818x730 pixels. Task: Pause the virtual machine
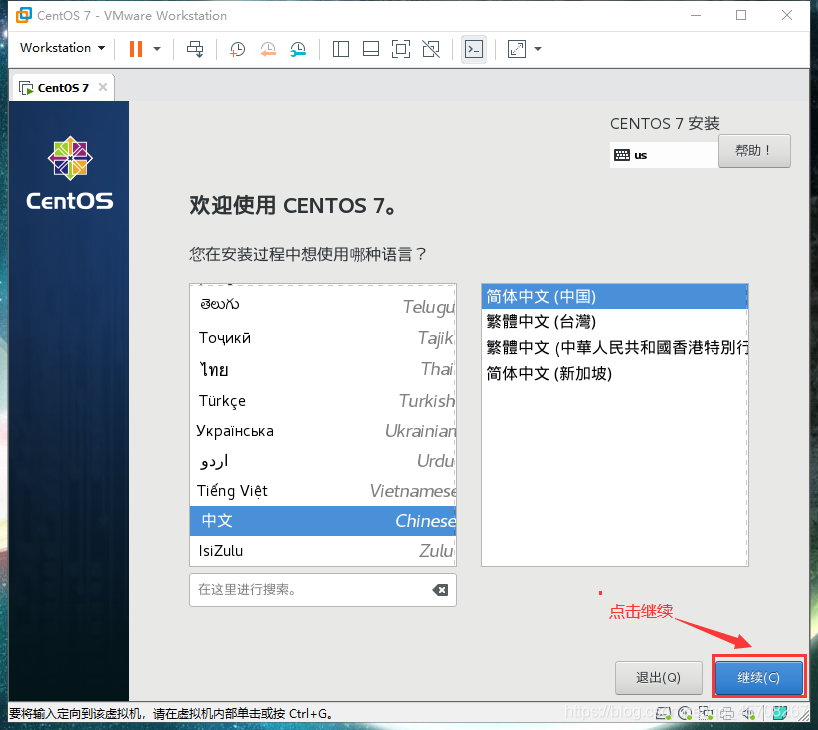click(x=136, y=49)
